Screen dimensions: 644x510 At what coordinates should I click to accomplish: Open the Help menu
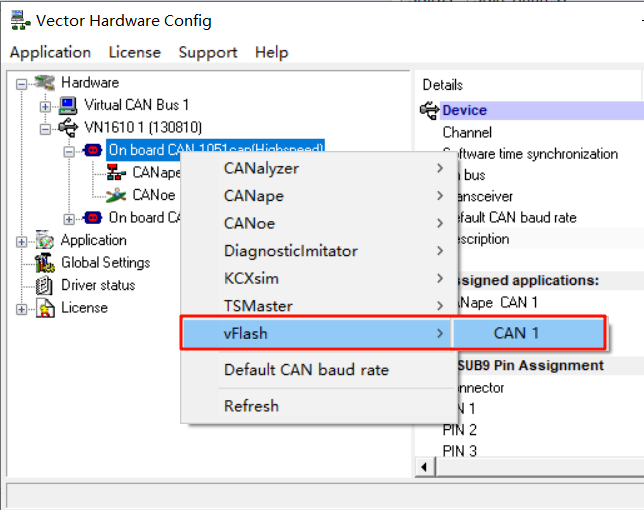pyautogui.click(x=271, y=52)
